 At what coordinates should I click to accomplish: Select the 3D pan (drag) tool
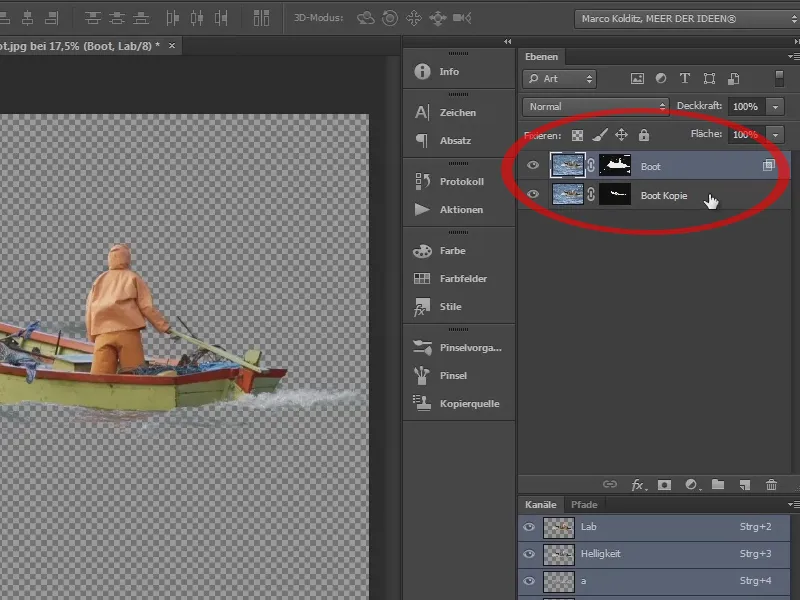pyautogui.click(x=414, y=18)
